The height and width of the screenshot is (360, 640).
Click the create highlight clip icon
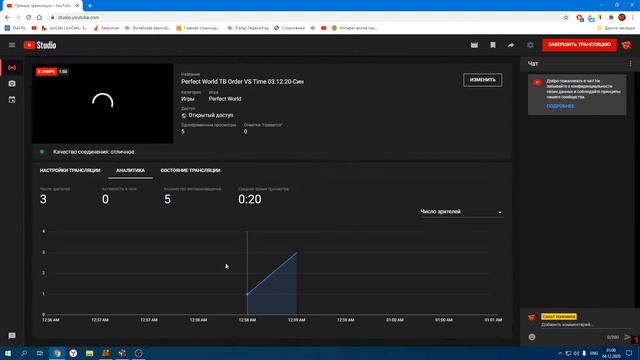point(474,45)
